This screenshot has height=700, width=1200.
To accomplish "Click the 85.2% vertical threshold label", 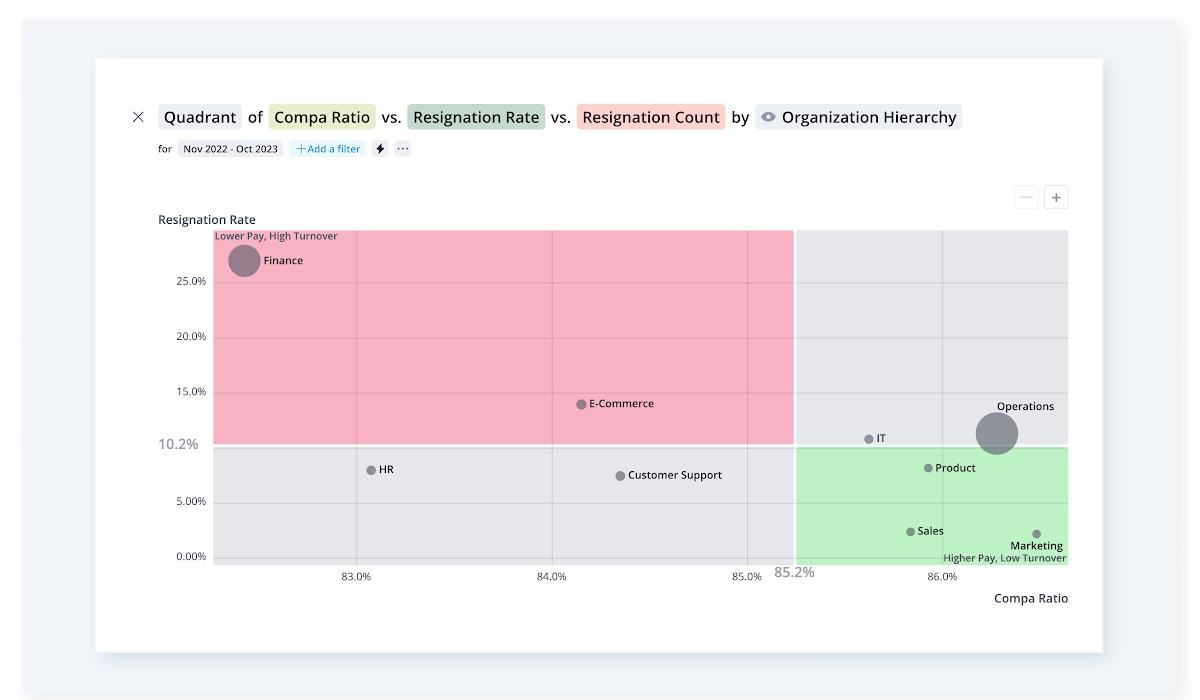I will [794, 572].
